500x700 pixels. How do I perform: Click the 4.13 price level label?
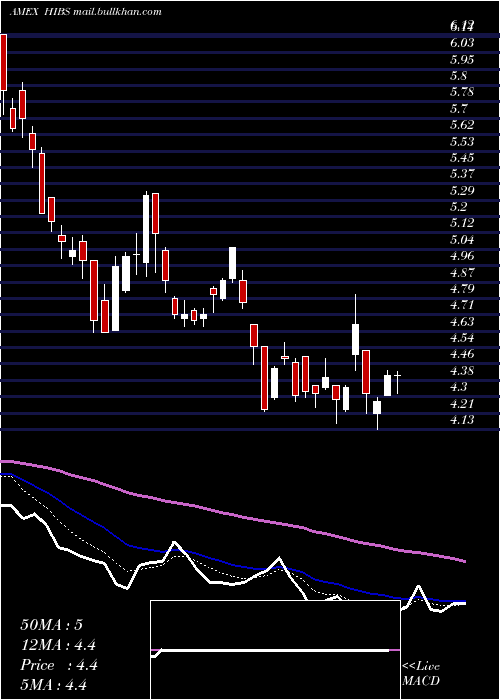(x=462, y=420)
